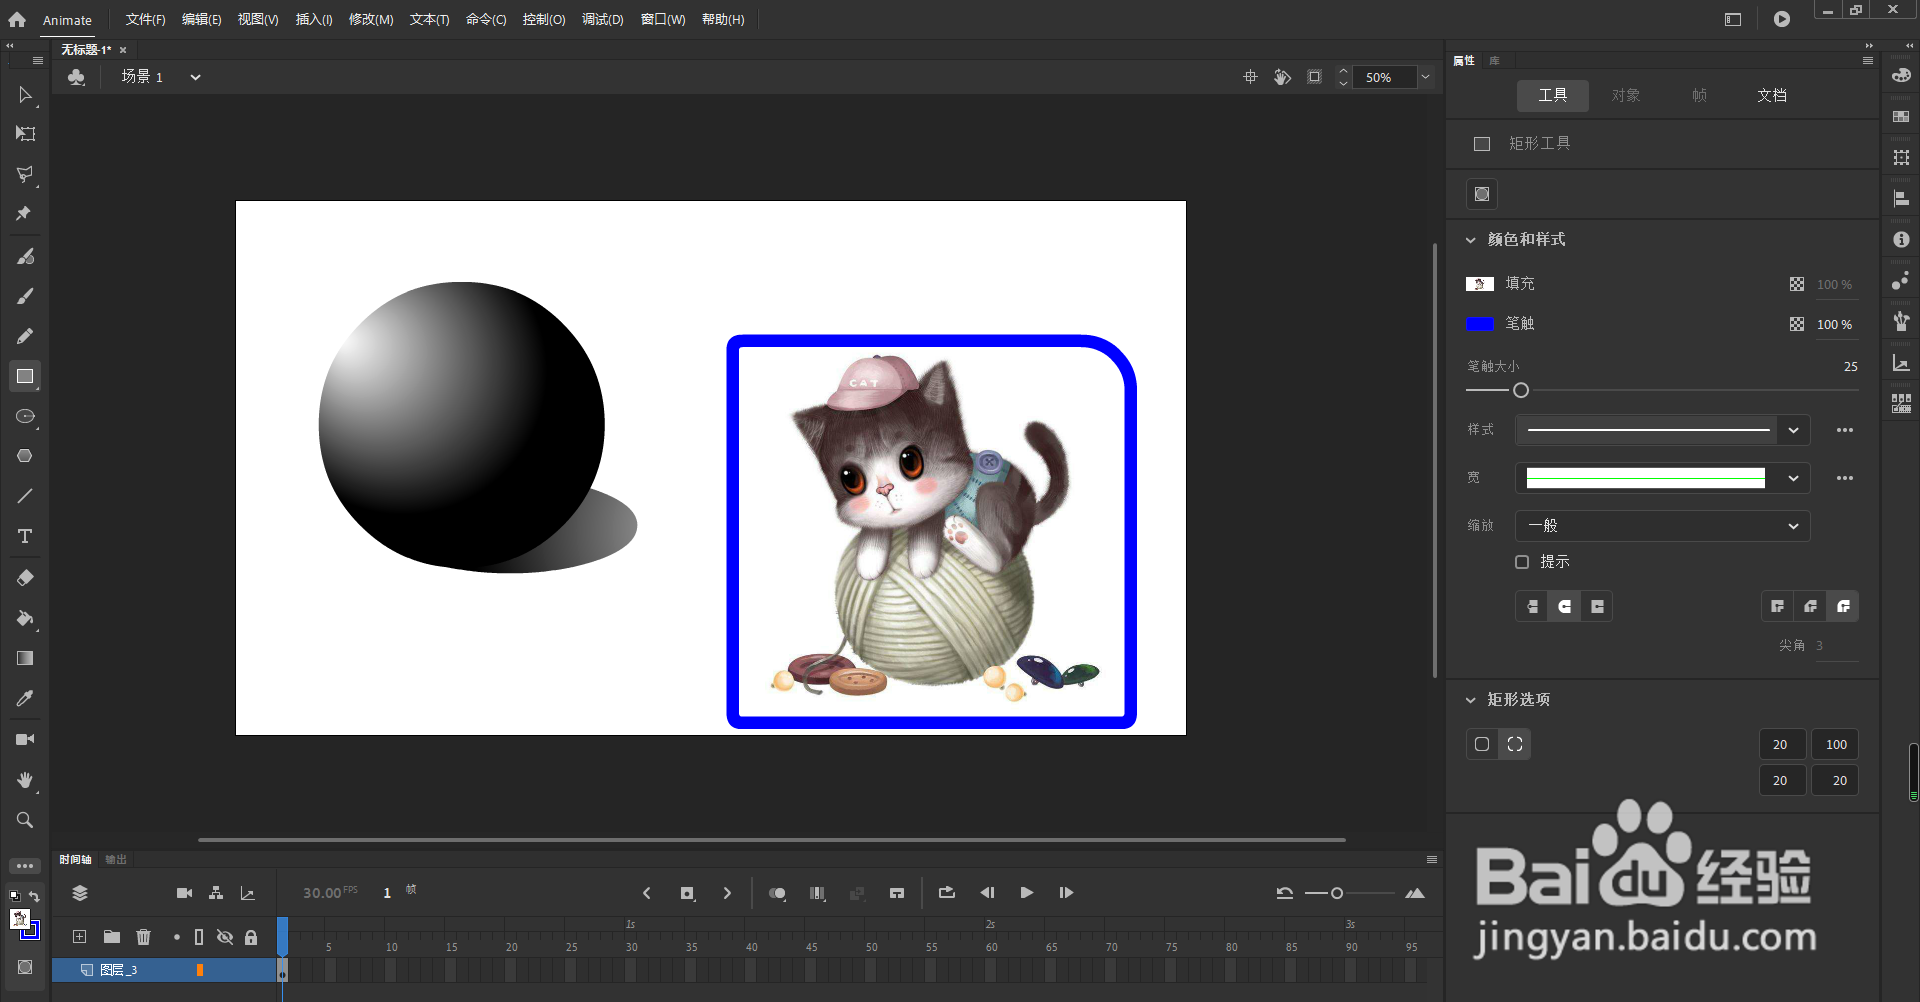The height and width of the screenshot is (1002, 1920).
Task: Toggle the Onion Skin button
Action: pos(777,893)
